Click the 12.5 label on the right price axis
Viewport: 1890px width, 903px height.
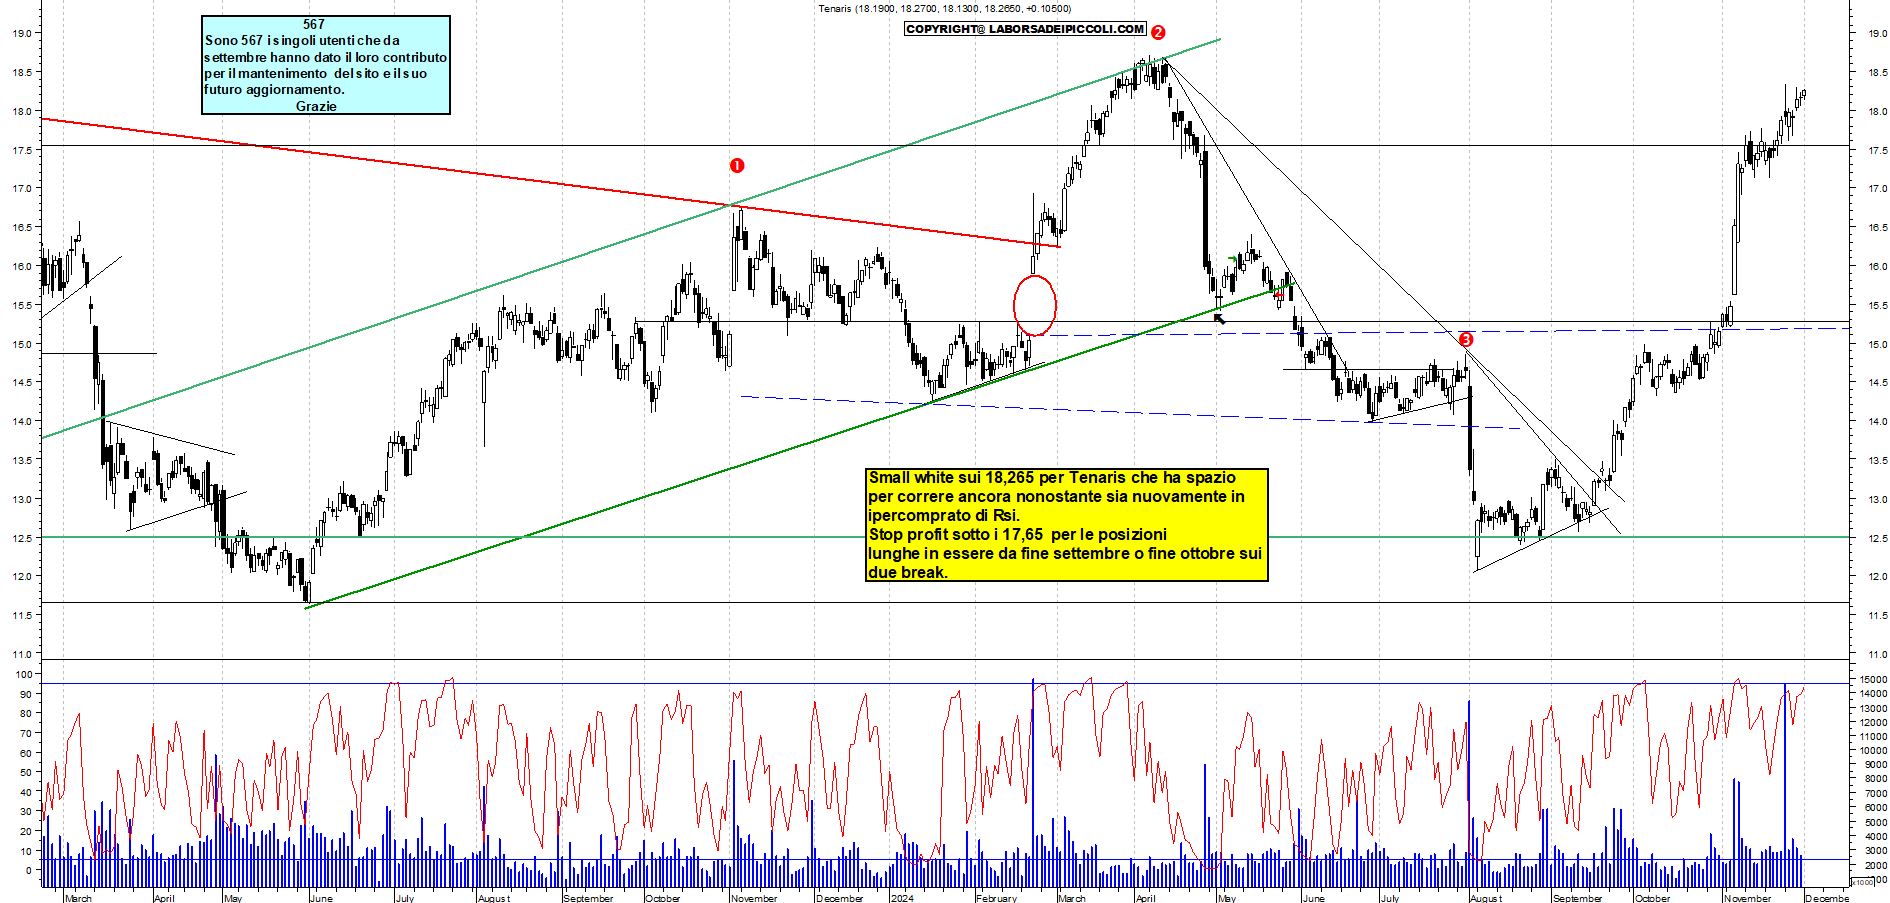(x=1877, y=538)
